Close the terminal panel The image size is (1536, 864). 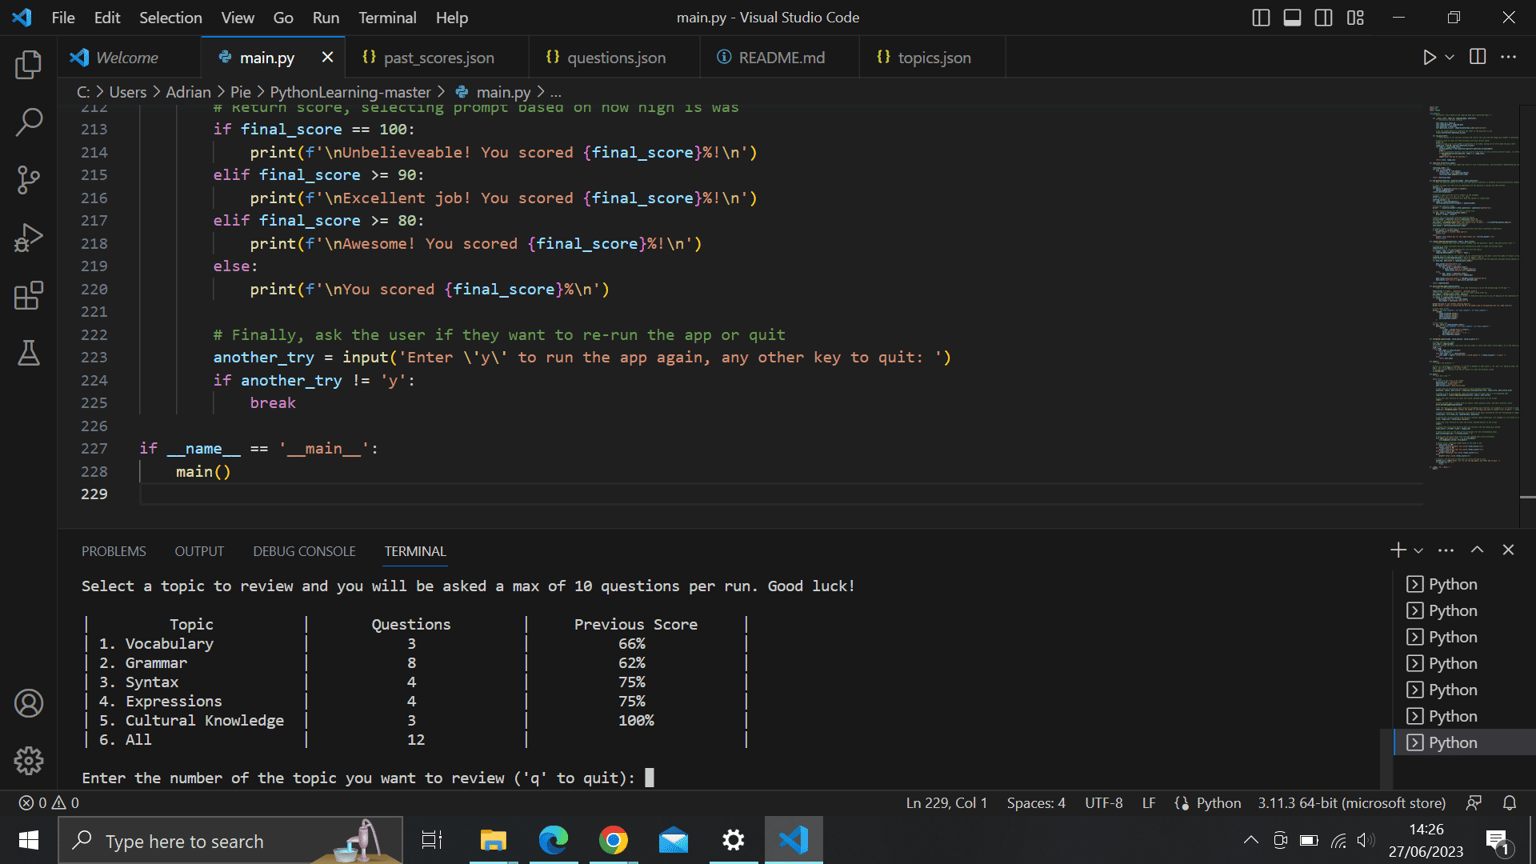tap(1508, 550)
